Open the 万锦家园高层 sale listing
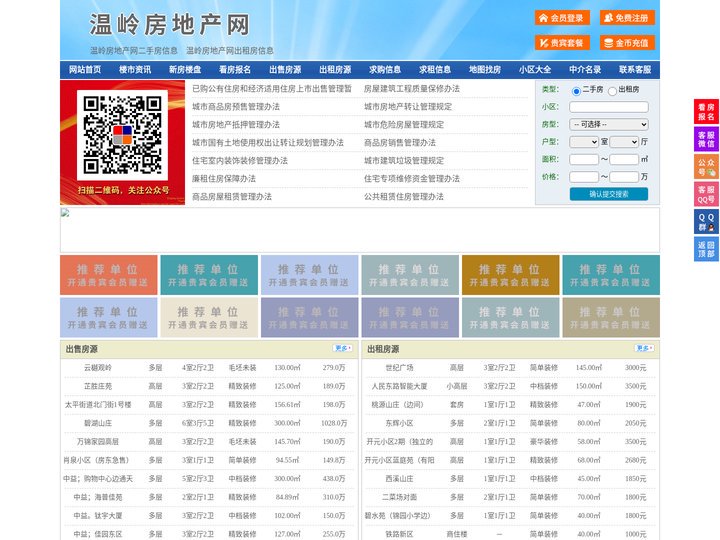The height and width of the screenshot is (540, 720). (98, 442)
